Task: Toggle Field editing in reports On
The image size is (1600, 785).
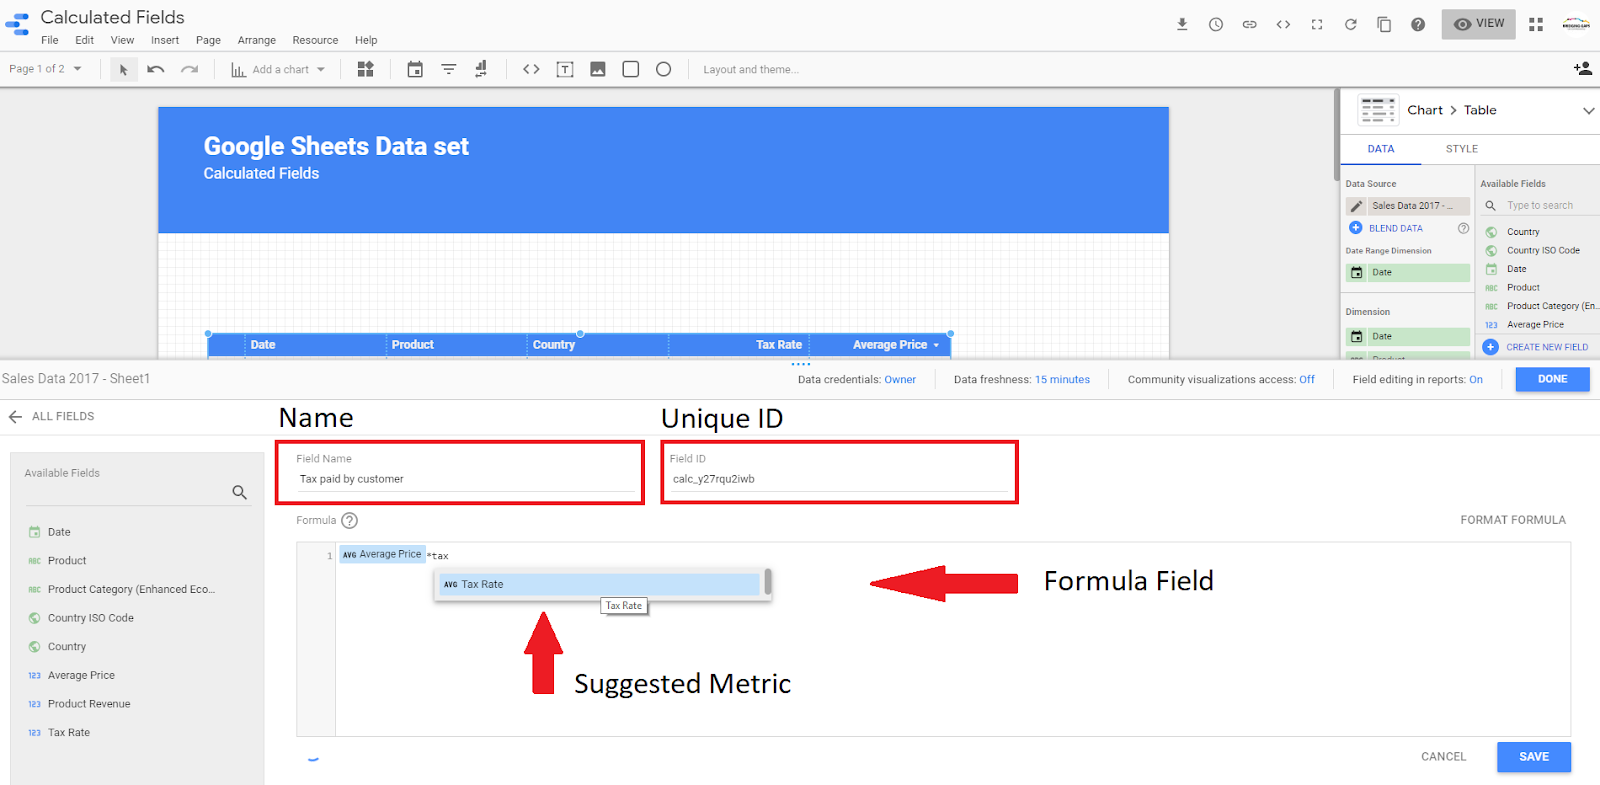Action: 1475,380
